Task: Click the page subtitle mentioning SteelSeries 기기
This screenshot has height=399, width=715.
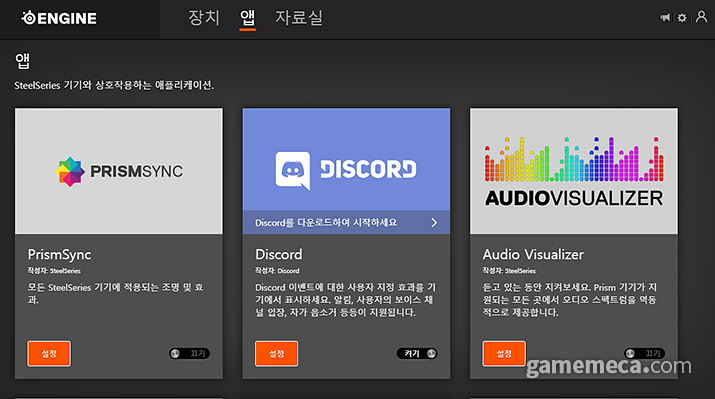Action: click(114, 85)
